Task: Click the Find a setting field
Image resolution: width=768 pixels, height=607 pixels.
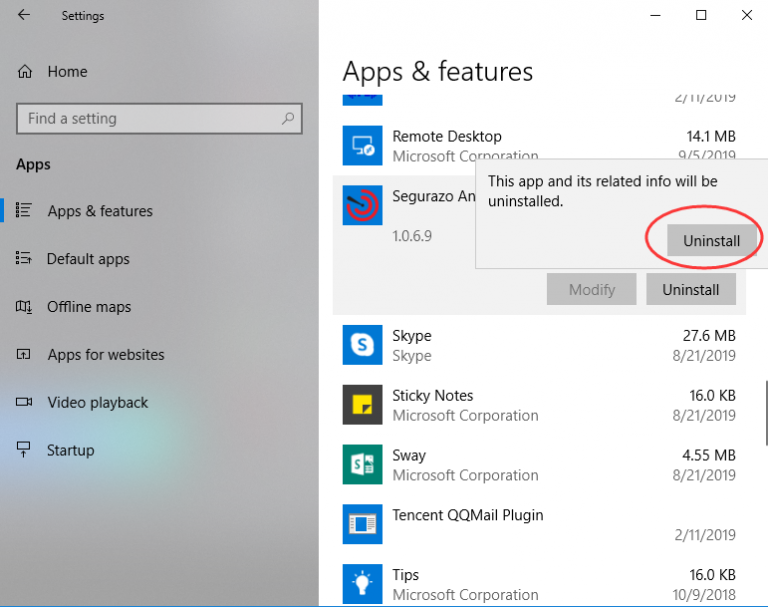Action: click(159, 119)
